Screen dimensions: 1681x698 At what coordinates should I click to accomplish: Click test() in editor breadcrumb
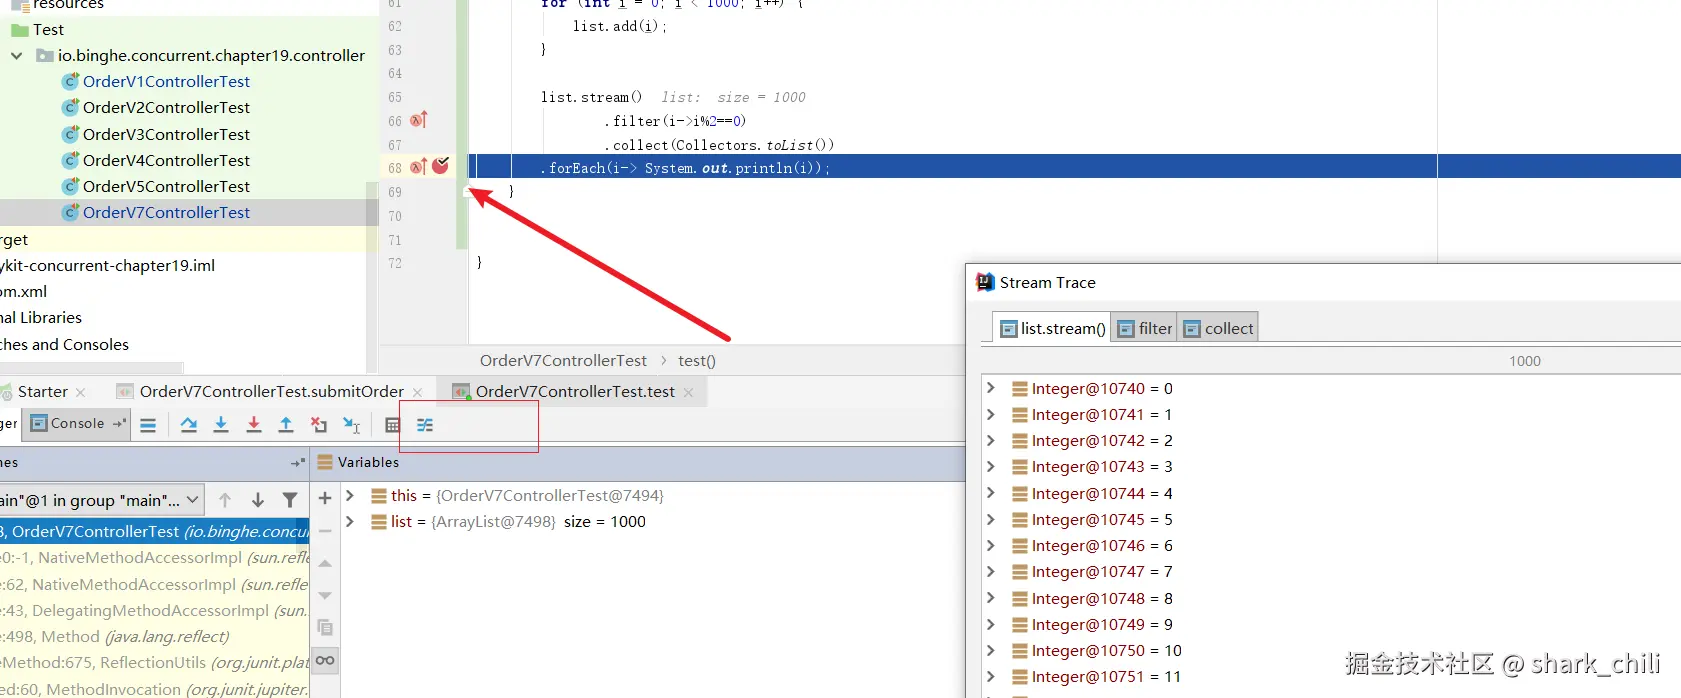point(697,361)
